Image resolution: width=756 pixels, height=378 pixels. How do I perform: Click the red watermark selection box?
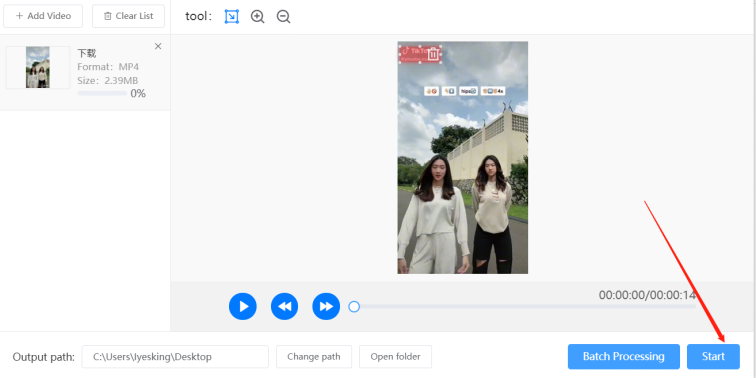point(419,54)
